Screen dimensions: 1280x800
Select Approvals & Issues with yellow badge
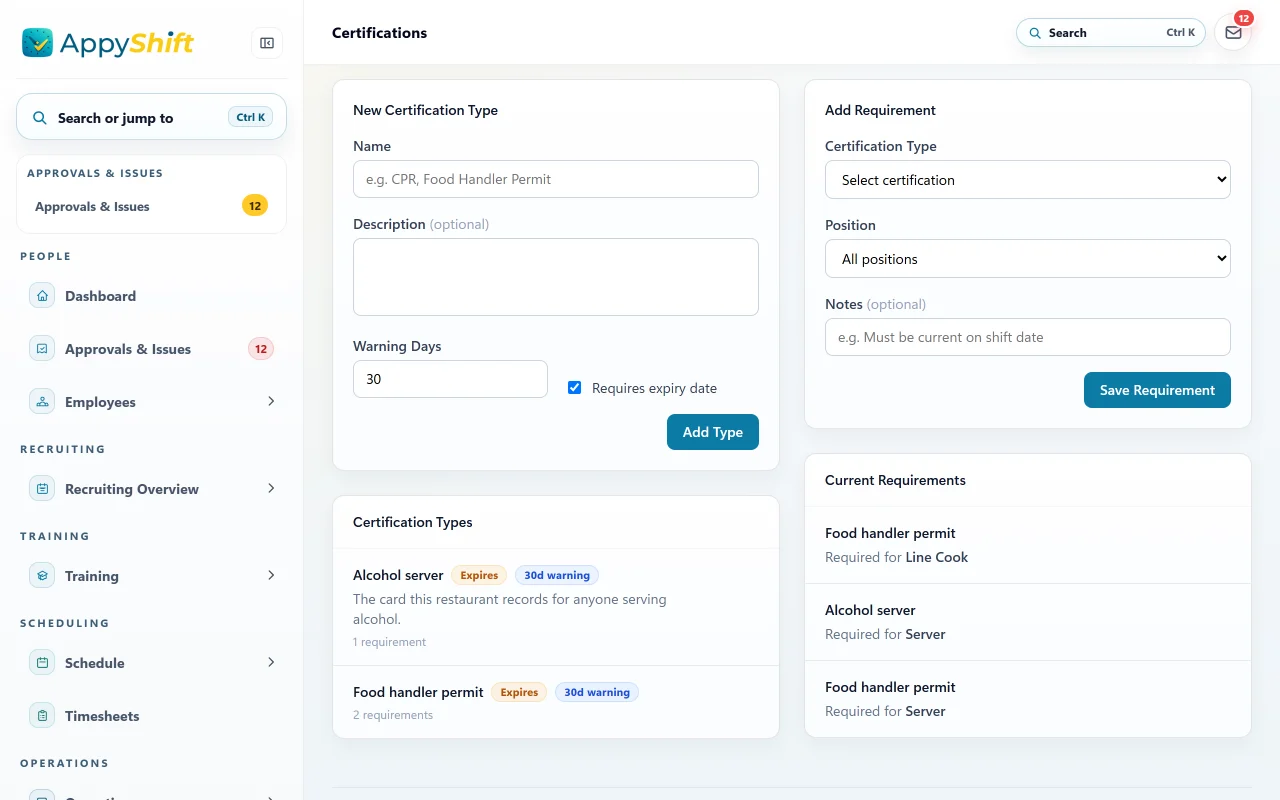point(151,206)
